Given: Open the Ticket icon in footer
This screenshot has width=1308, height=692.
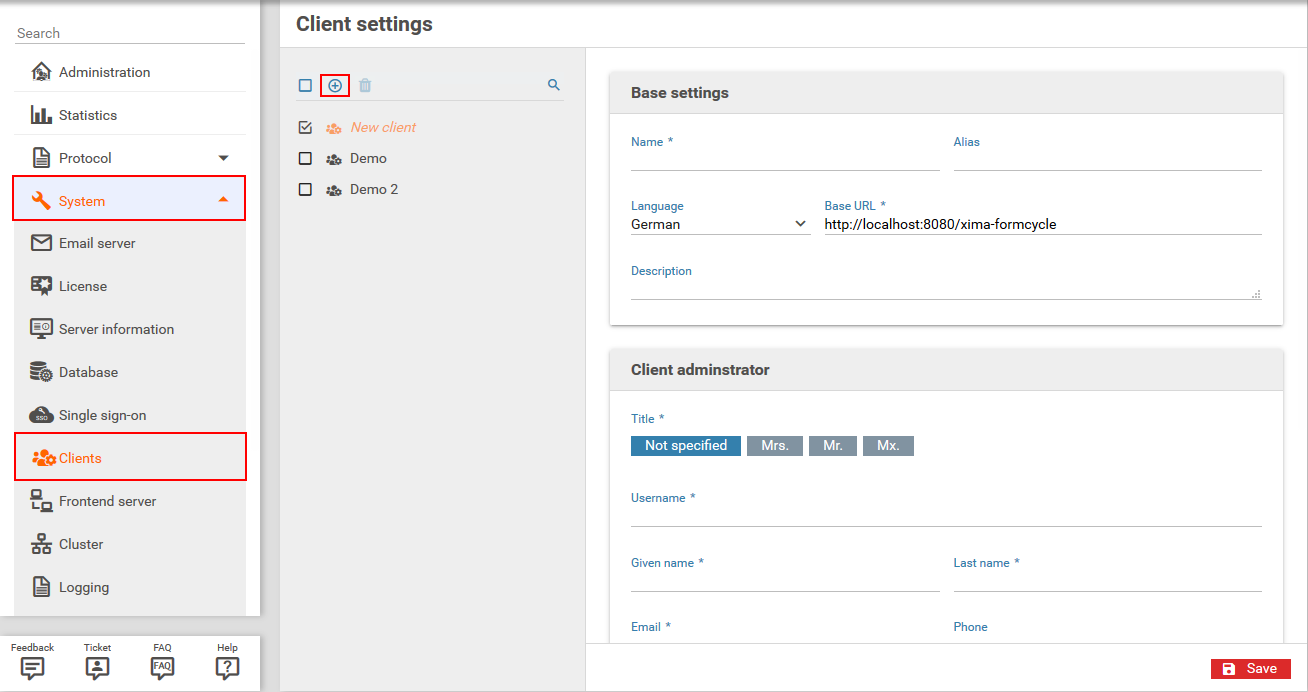Looking at the screenshot, I should pyautogui.click(x=97, y=668).
